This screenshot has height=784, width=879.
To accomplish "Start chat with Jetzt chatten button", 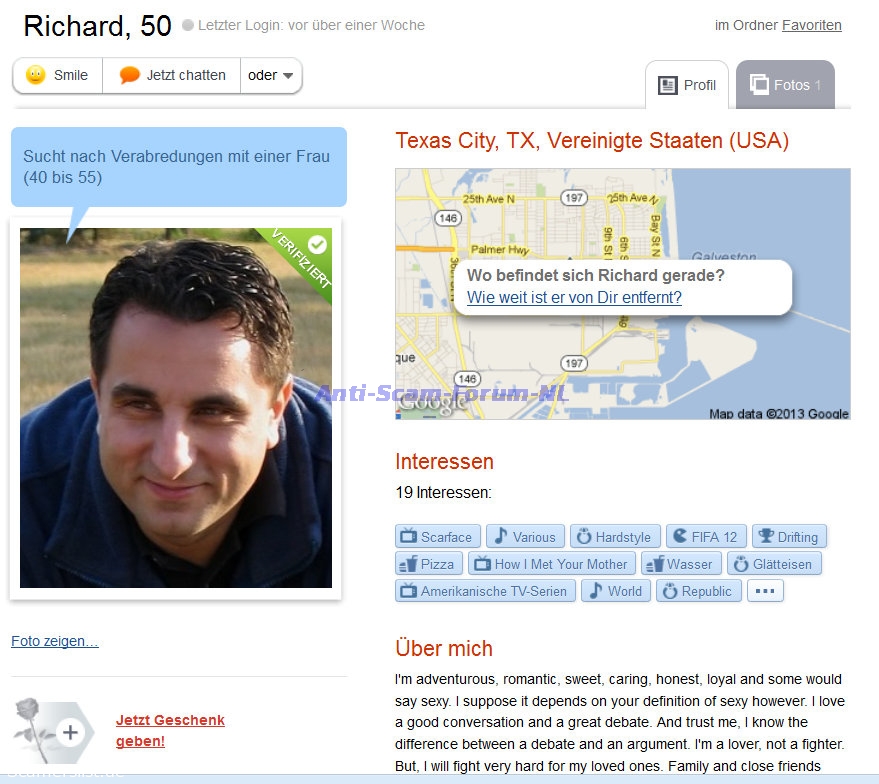I will coord(172,75).
